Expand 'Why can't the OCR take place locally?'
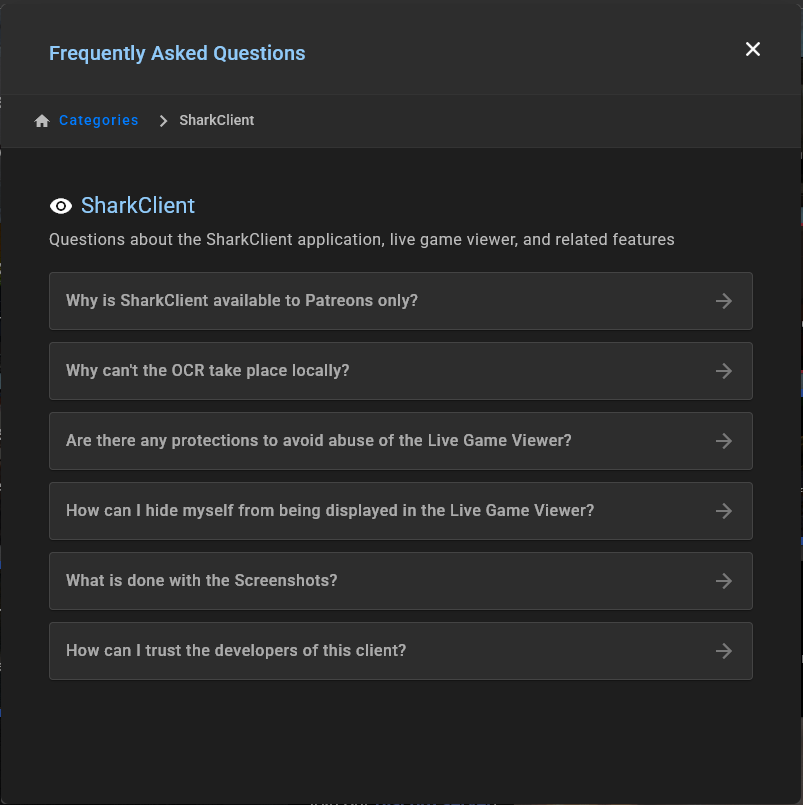The width and height of the screenshot is (803, 805). tap(208, 371)
